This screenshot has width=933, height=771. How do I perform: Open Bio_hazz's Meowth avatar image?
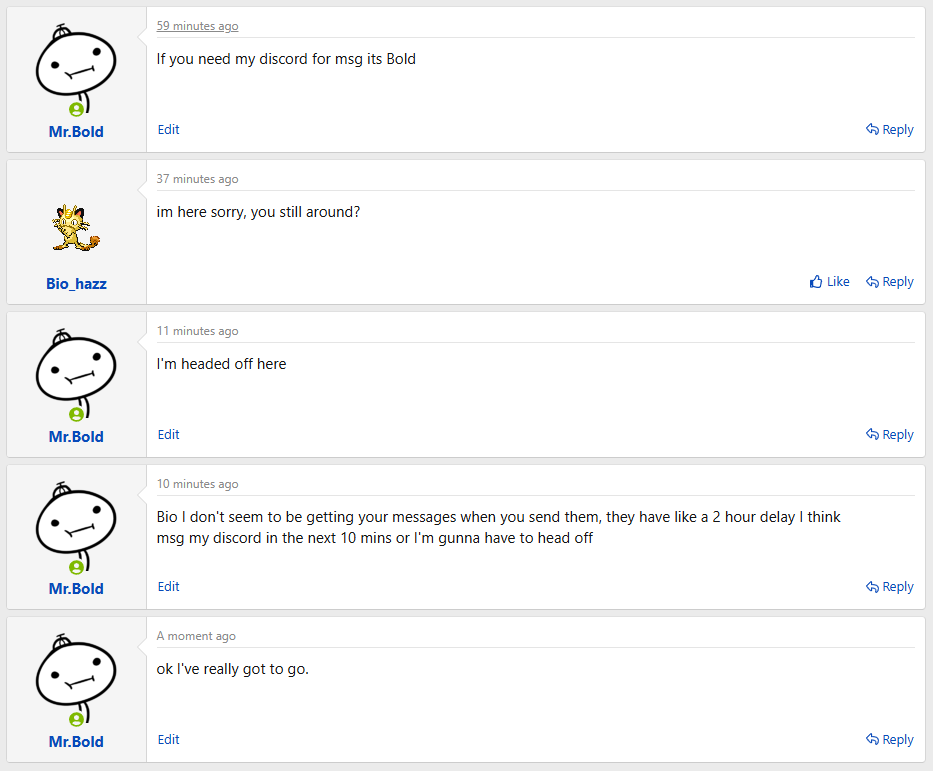(76, 227)
